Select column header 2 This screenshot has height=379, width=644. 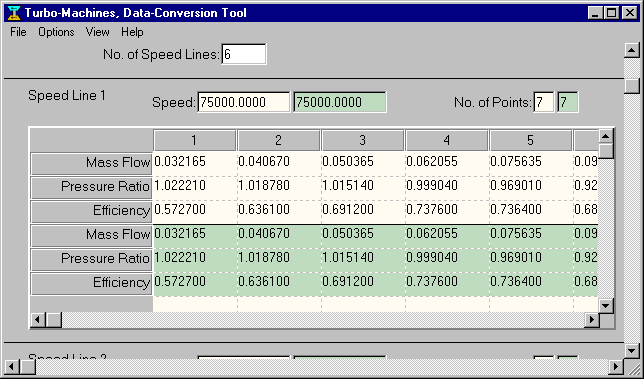click(x=279, y=140)
